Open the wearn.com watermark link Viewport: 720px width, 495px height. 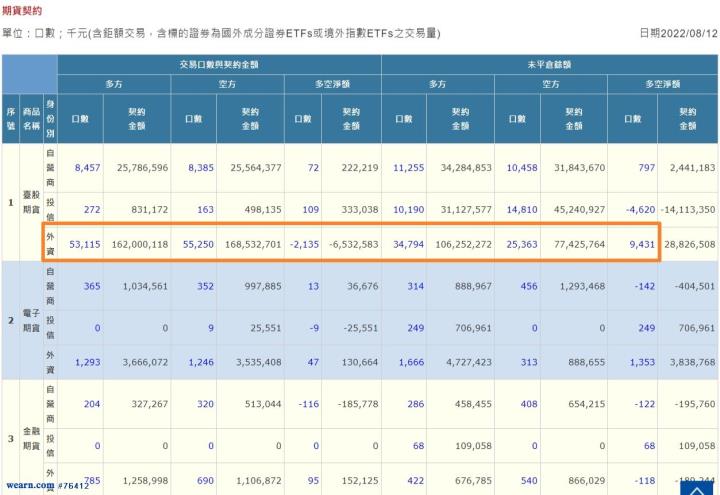[x=28, y=484]
